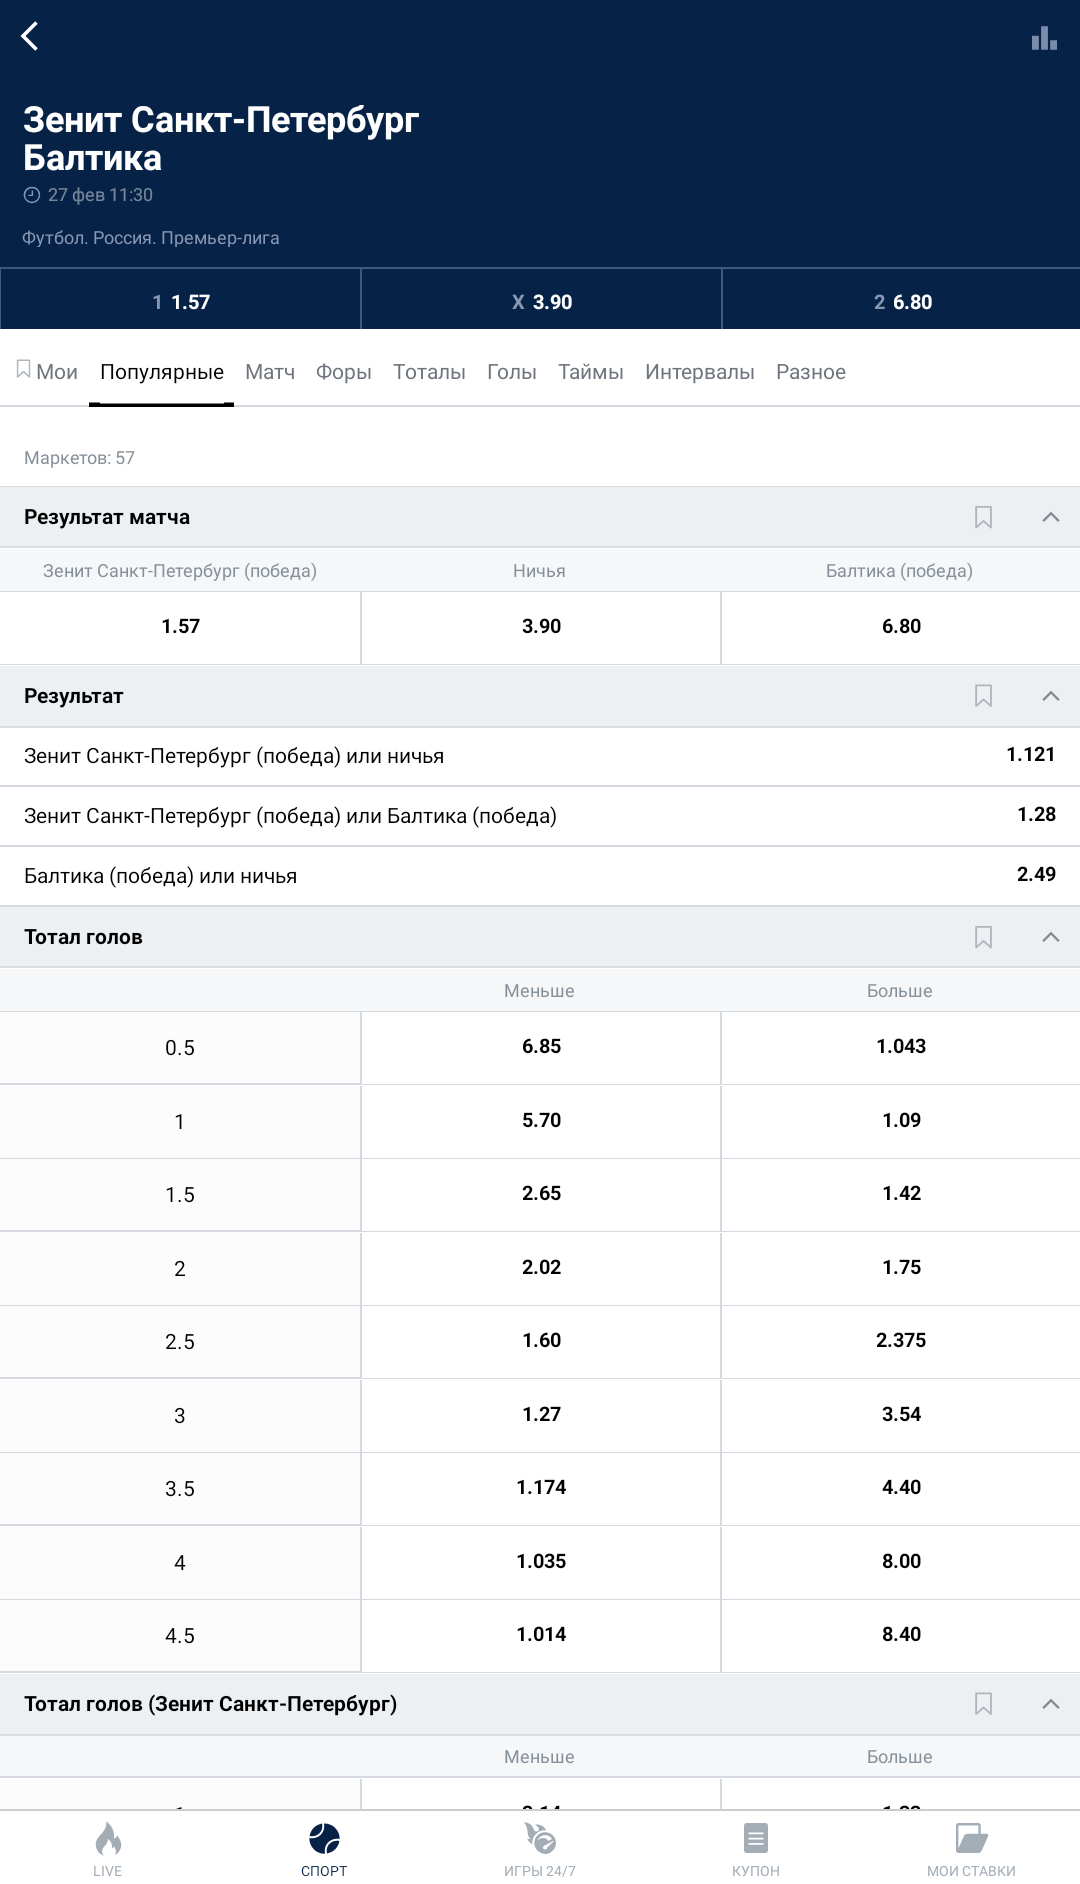The width and height of the screenshot is (1080, 1884).
Task: Tap the back arrow icon
Action: point(30,37)
